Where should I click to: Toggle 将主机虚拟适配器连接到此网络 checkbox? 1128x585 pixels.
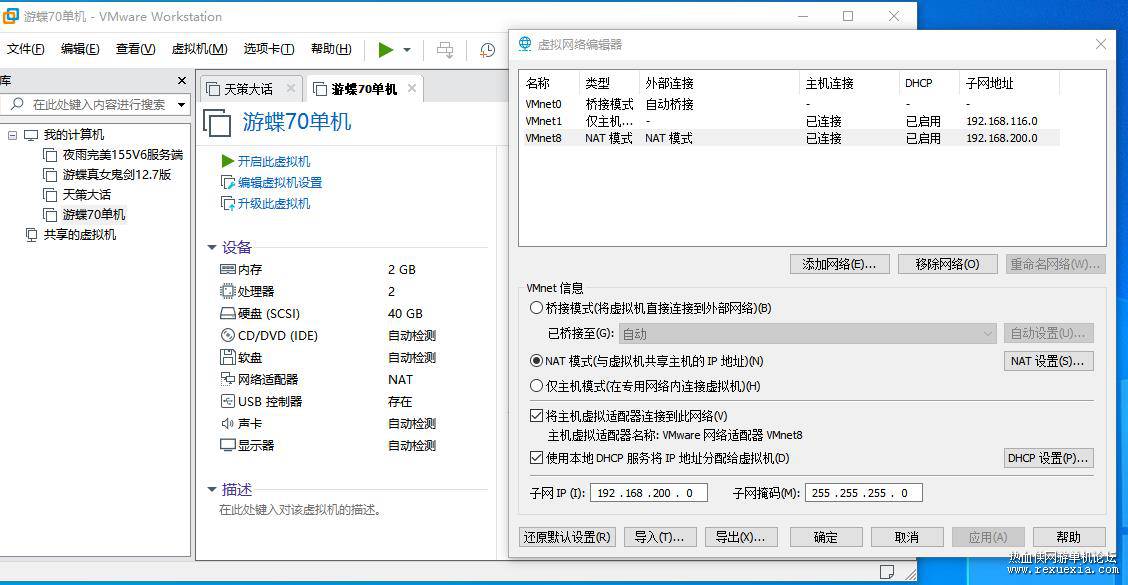click(536, 416)
